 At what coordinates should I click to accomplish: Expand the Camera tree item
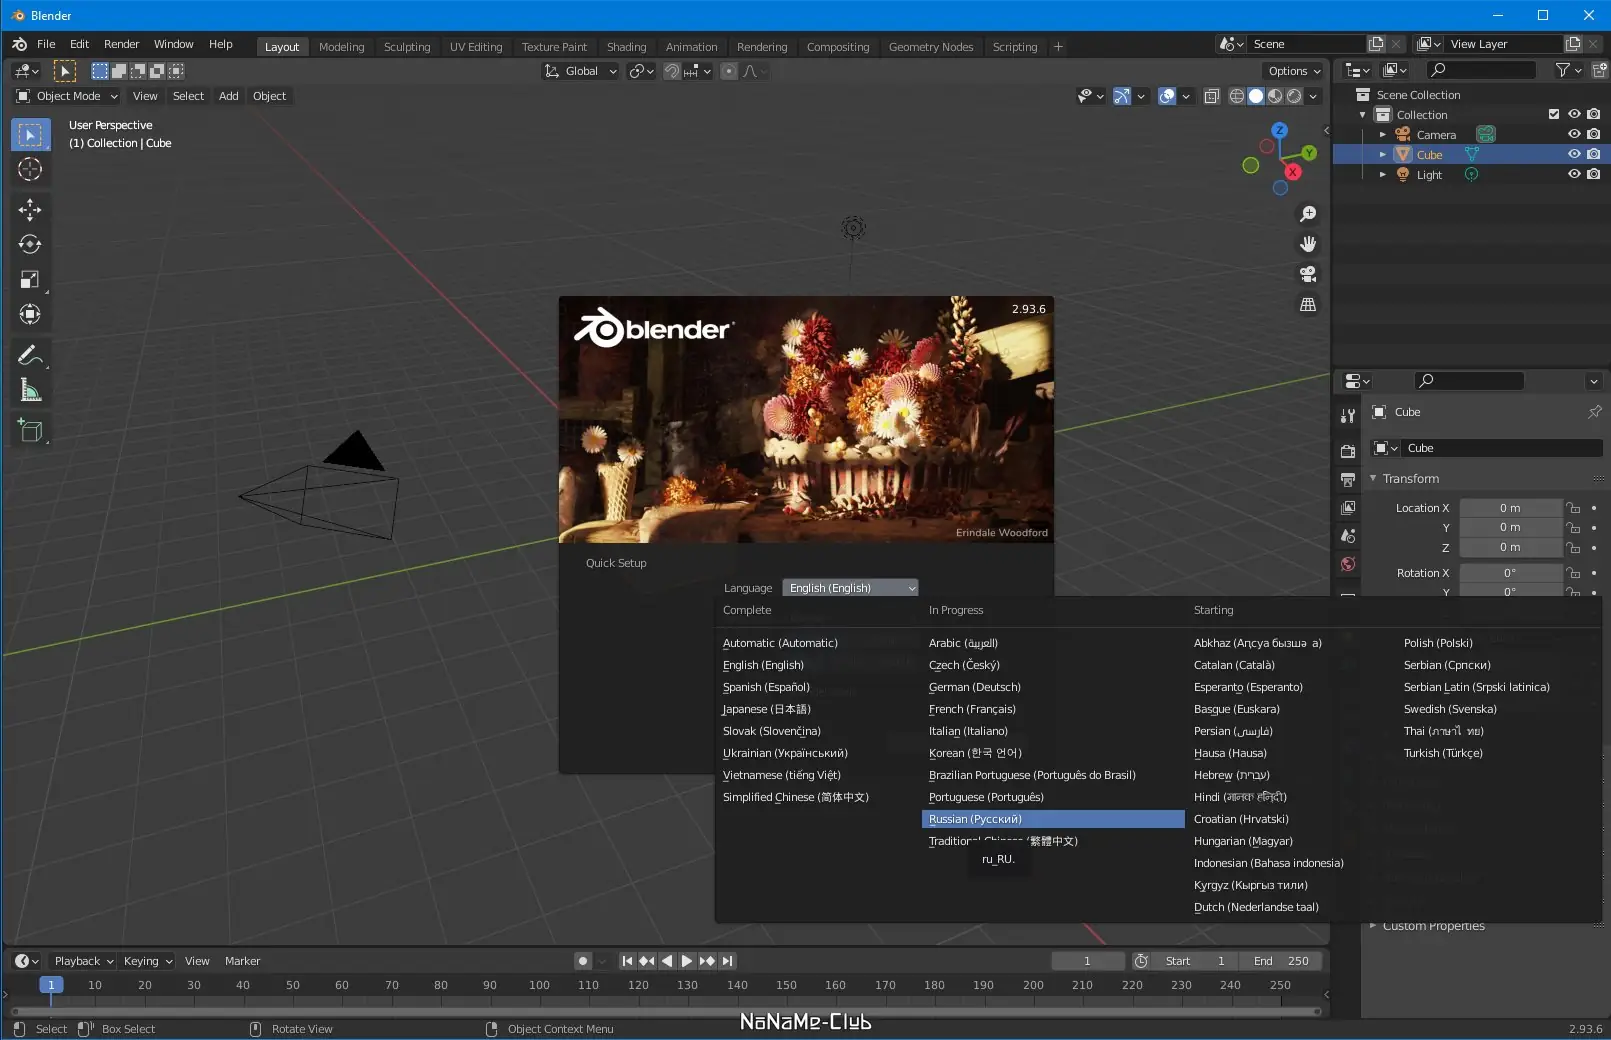point(1383,135)
